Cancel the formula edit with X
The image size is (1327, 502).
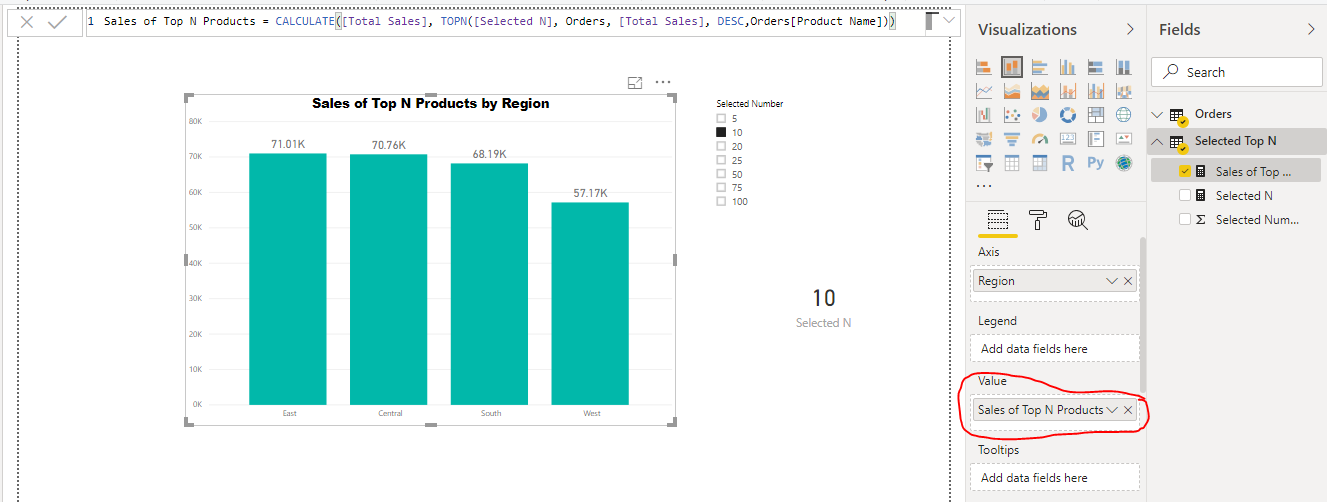coord(27,21)
